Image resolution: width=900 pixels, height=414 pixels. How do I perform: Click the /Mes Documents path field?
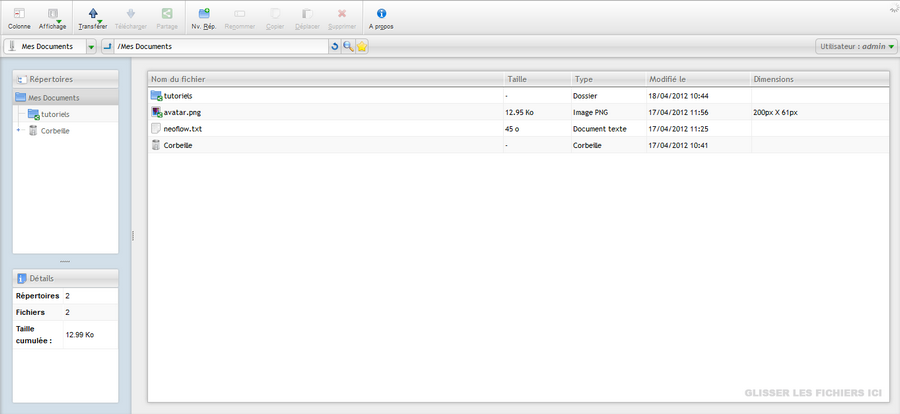pos(220,47)
